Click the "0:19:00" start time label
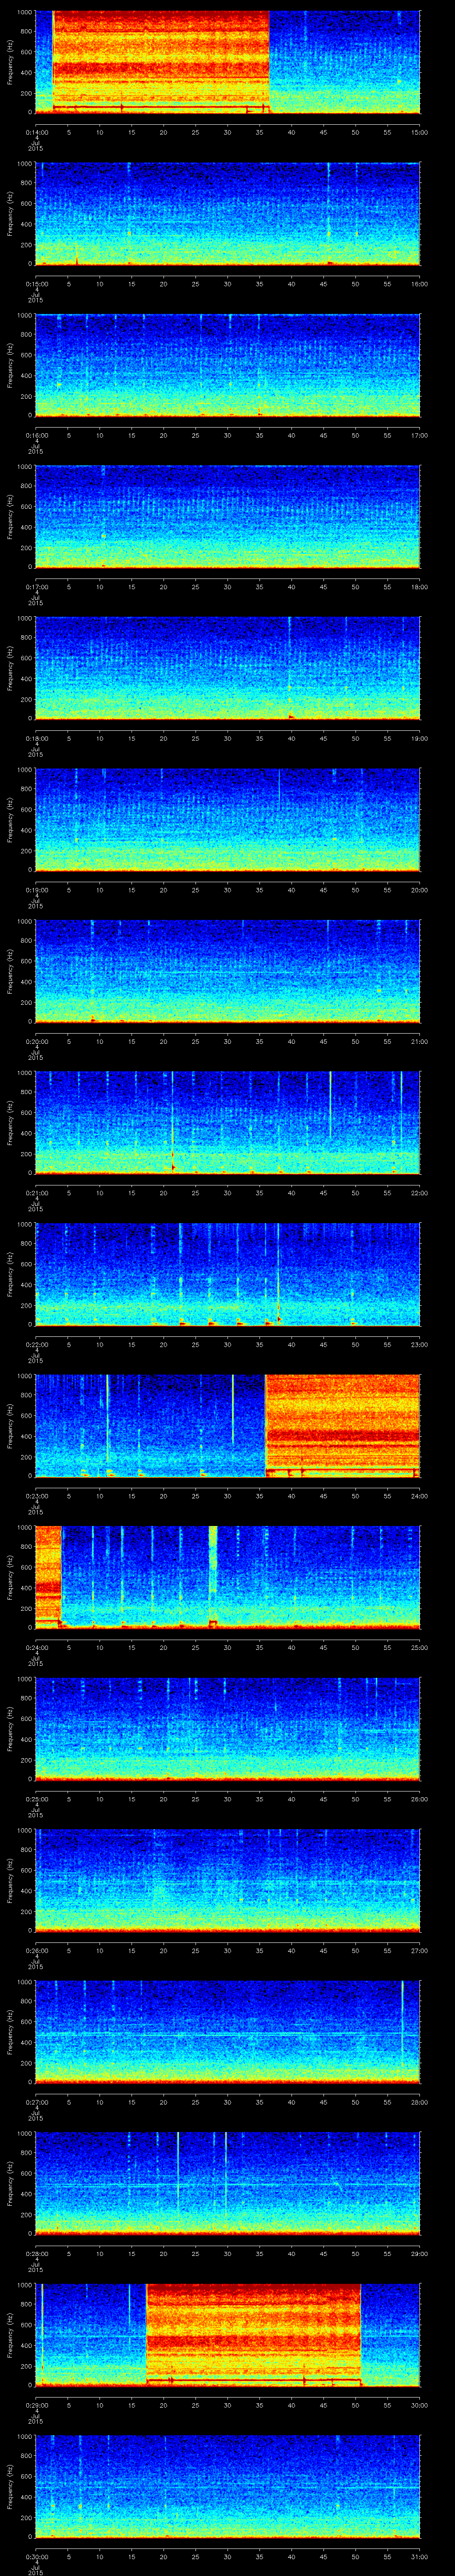This screenshot has height=2576, width=455. (36, 890)
